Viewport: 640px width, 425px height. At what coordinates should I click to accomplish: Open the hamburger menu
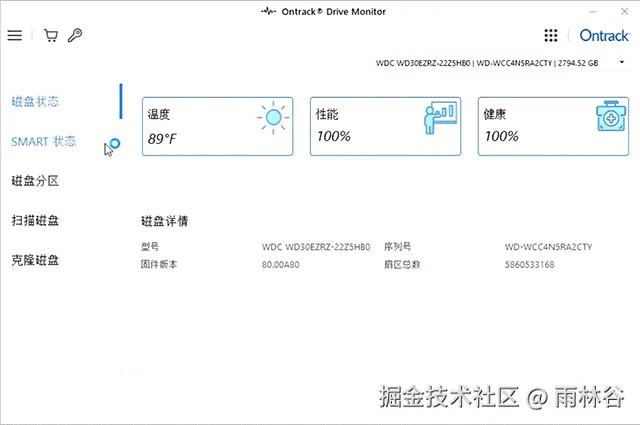pos(15,36)
